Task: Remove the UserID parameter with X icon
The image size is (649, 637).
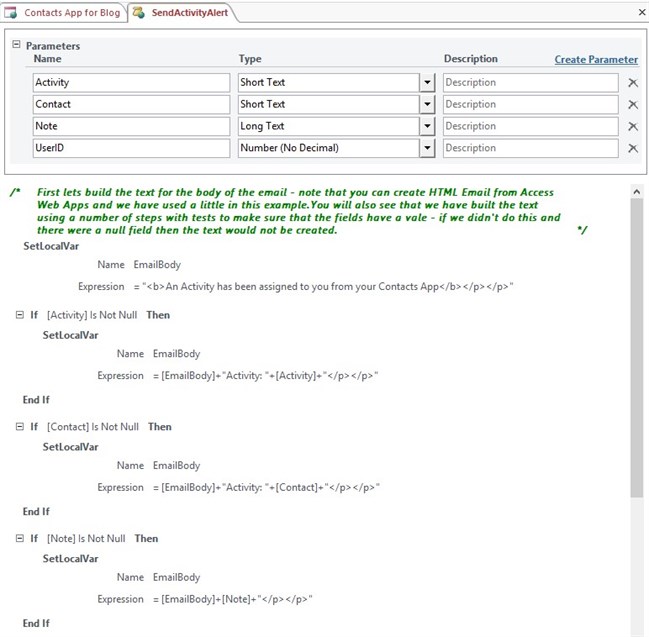Action: pos(632,148)
